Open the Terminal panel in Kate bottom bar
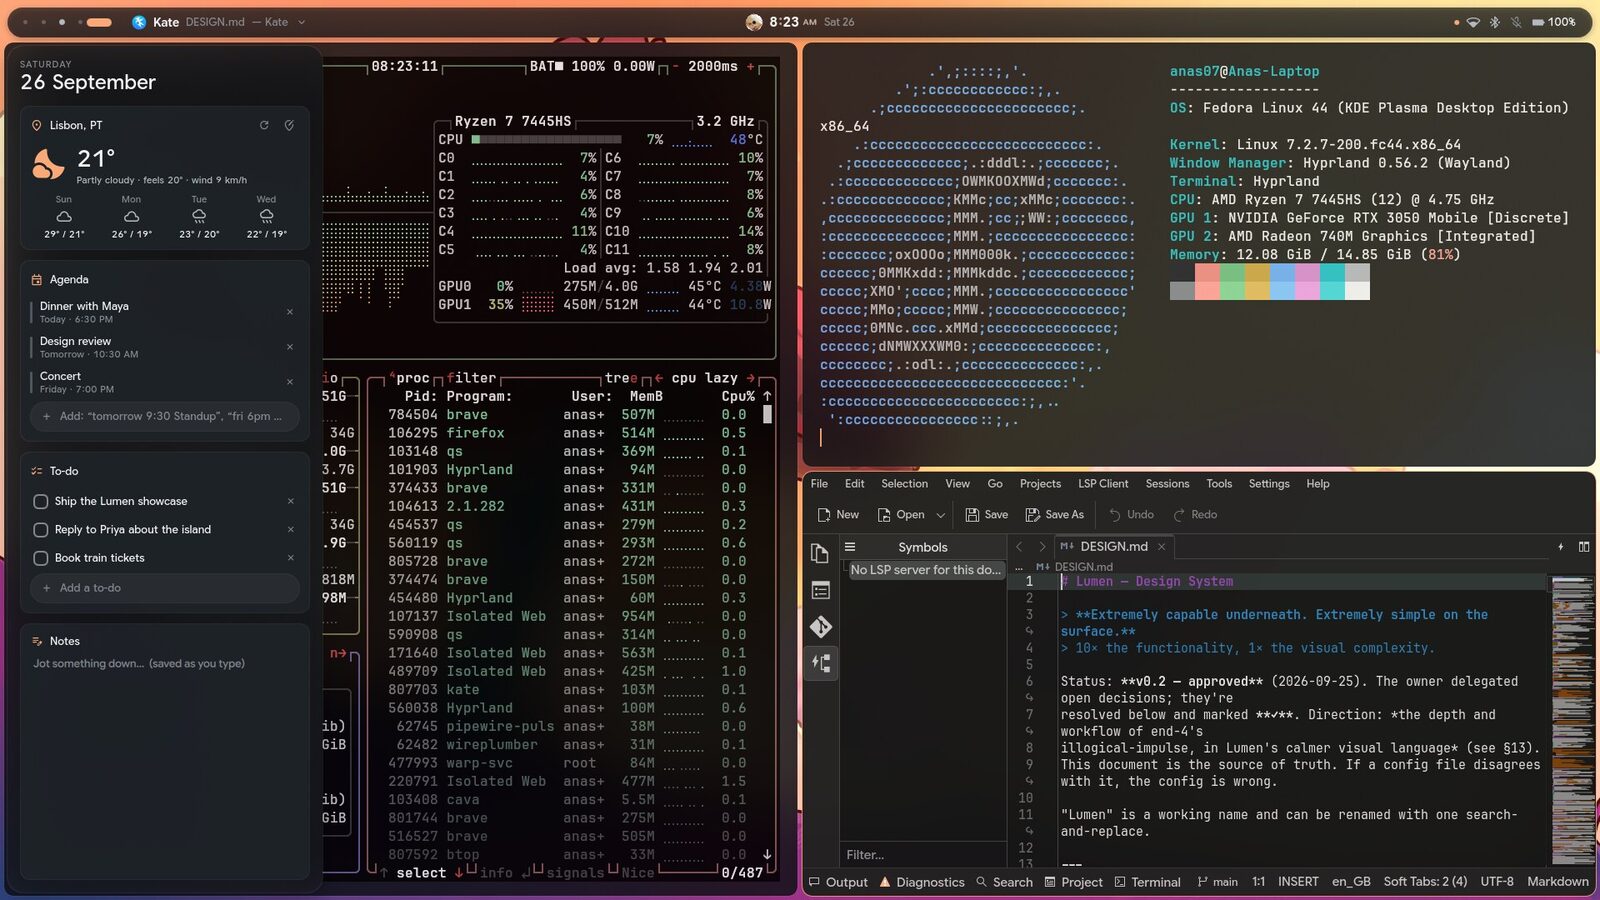 pos(1147,882)
